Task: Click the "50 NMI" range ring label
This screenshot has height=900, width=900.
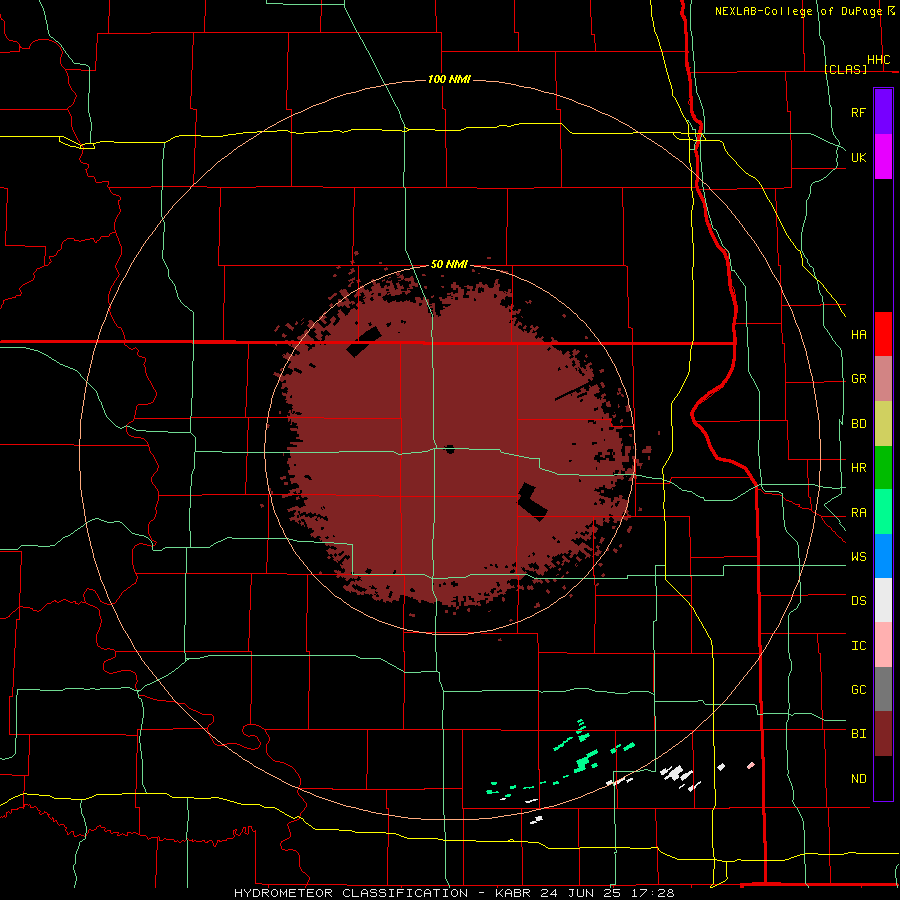Action: (449, 265)
